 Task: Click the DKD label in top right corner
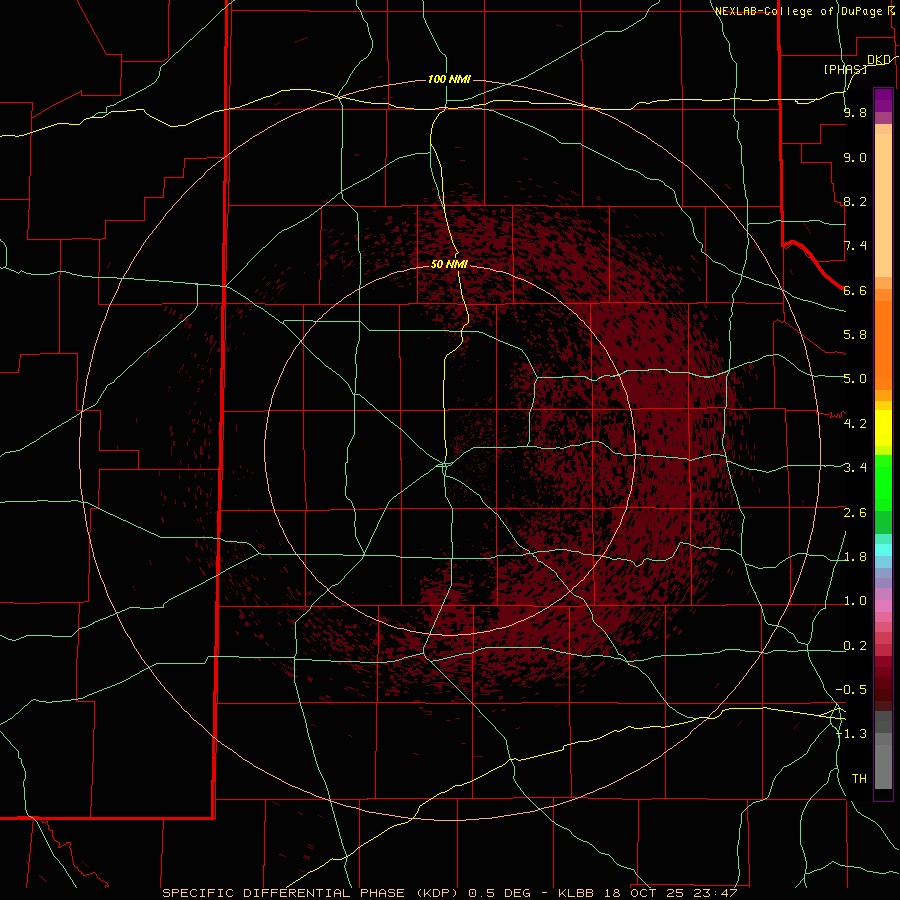click(x=878, y=59)
